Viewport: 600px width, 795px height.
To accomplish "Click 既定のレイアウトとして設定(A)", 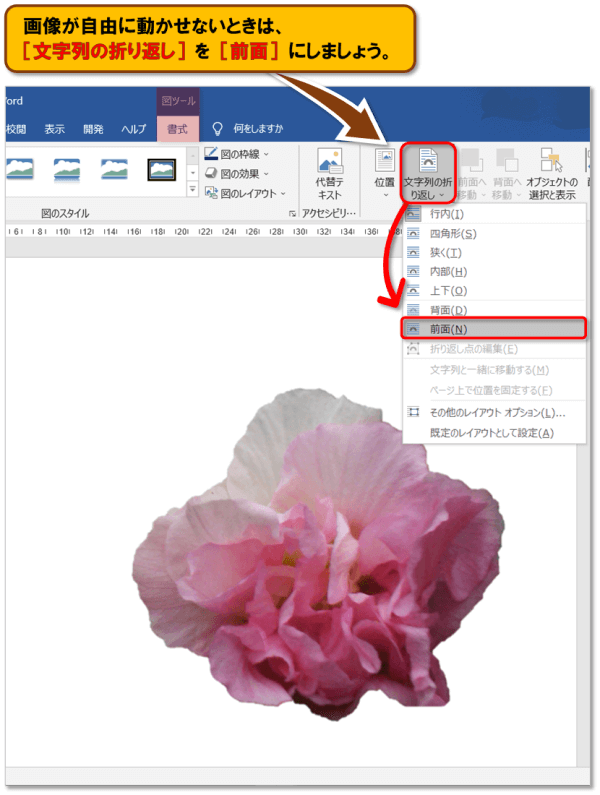I will (495, 433).
